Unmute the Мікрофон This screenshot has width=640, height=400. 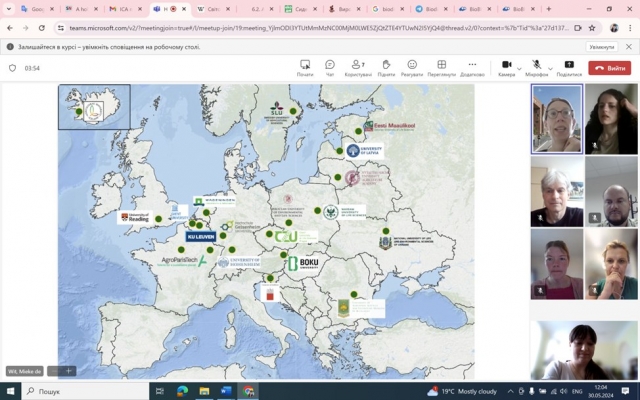pos(537,67)
